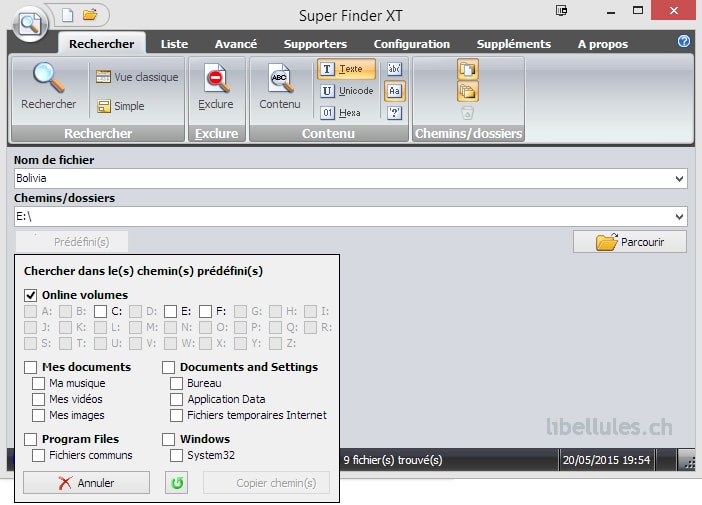
Task: Click the top Chemins/dossiers copy icon
Action: click(x=467, y=69)
